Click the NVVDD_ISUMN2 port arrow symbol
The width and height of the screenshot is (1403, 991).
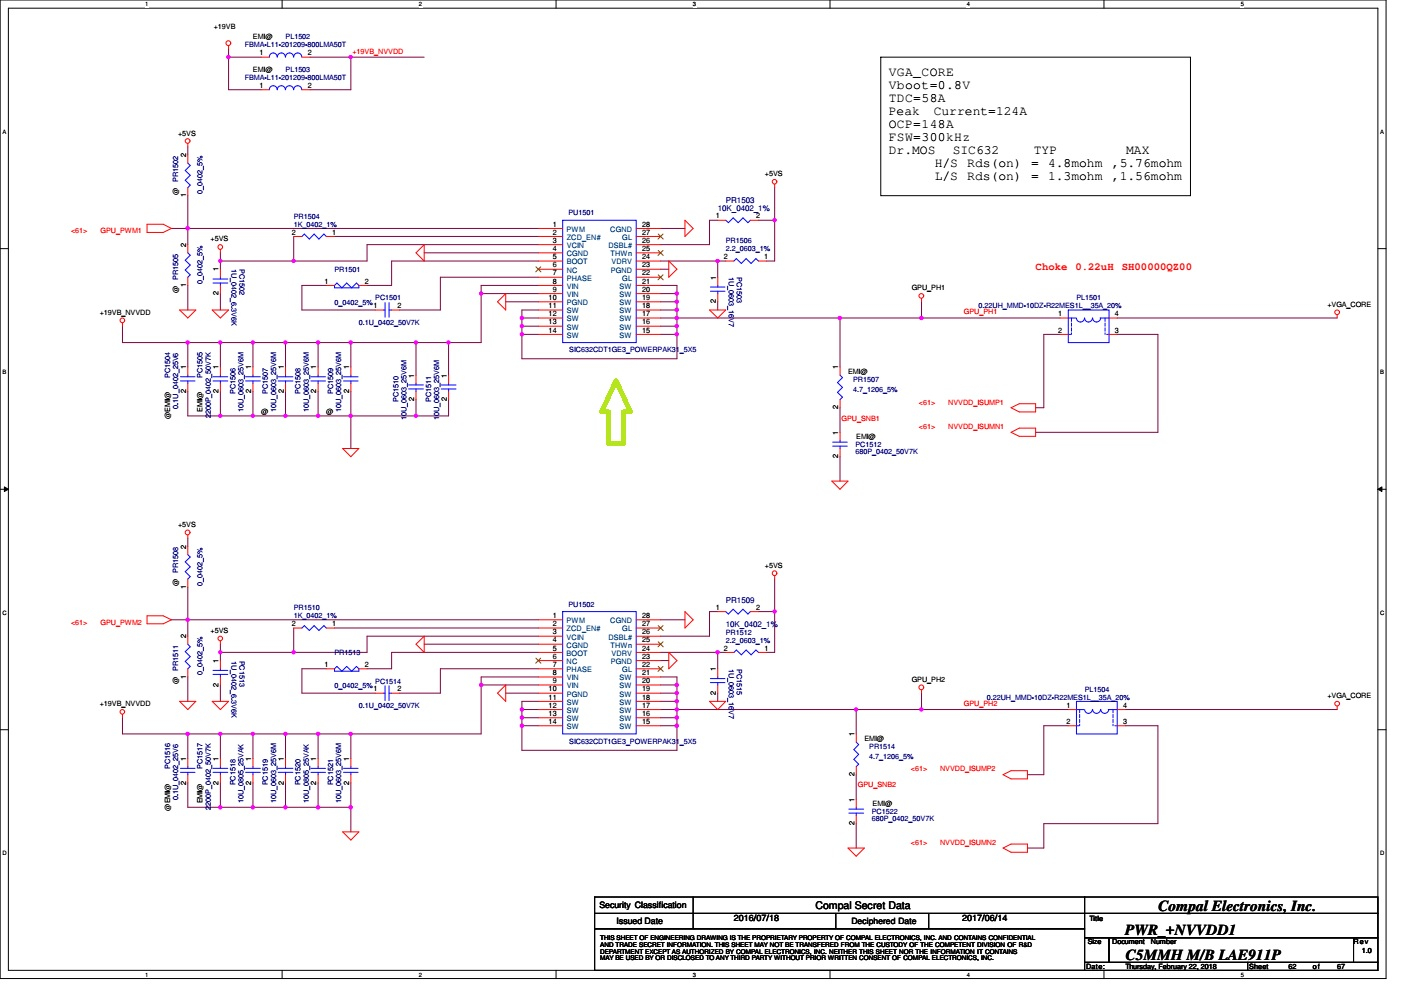point(1014,848)
